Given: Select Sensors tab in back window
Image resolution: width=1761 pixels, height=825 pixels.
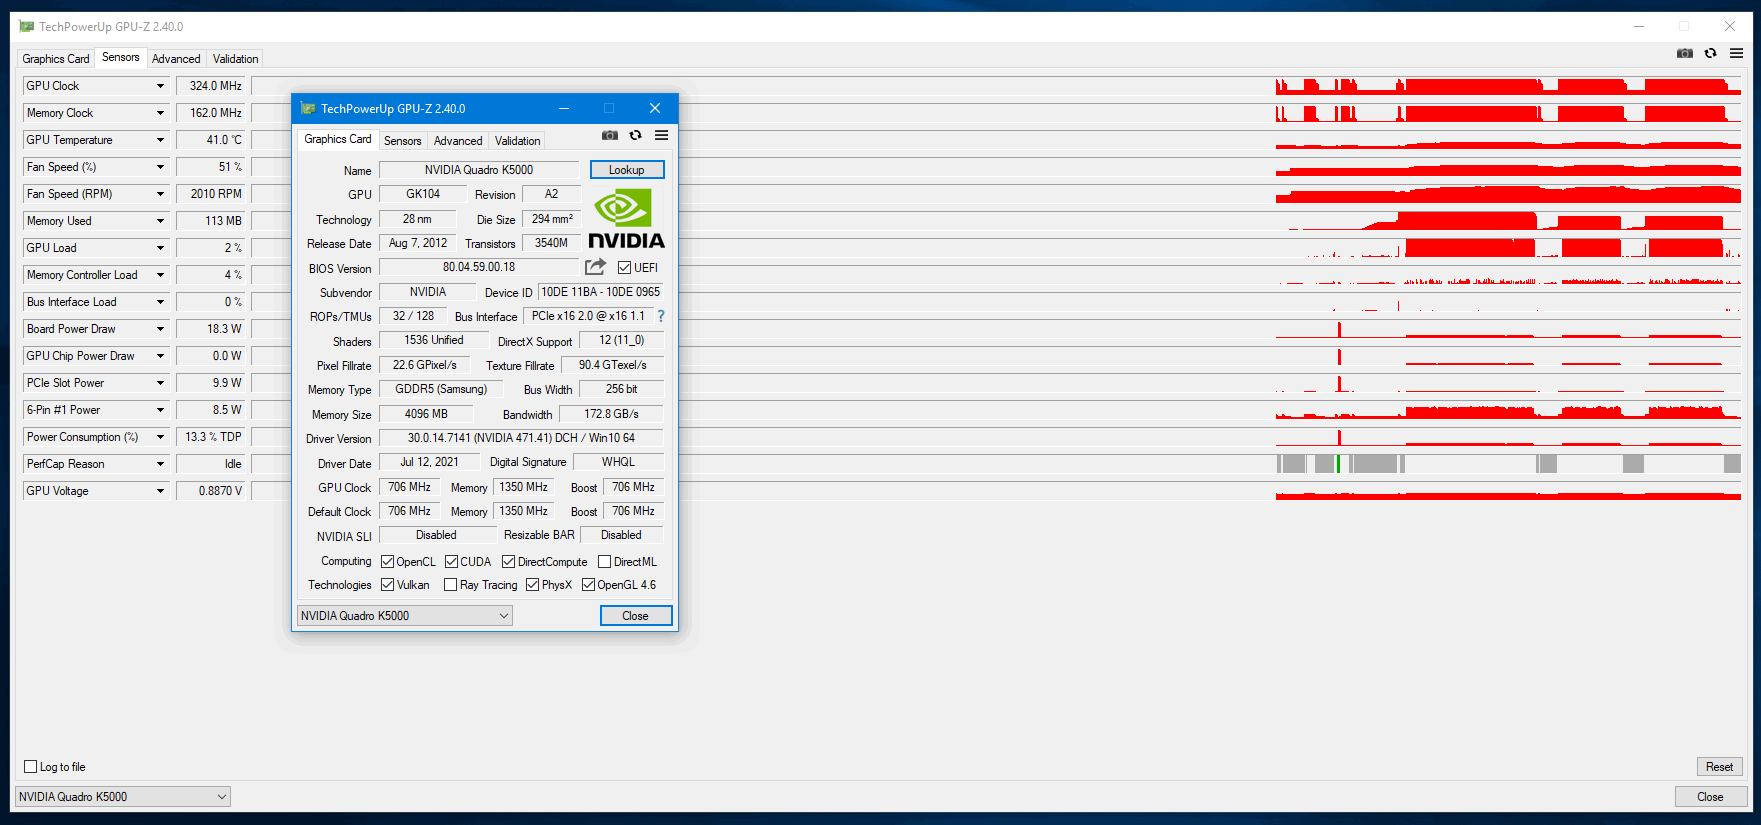Looking at the screenshot, I should (x=121, y=57).
